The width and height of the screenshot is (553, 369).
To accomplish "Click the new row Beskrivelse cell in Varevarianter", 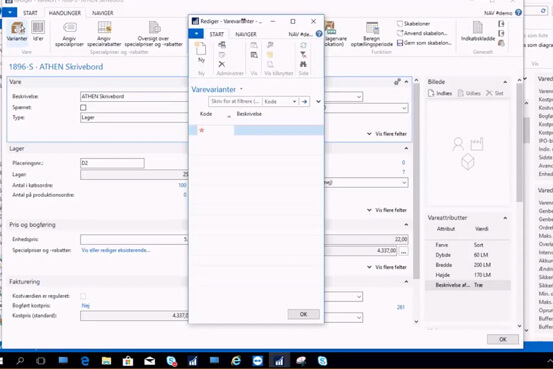I will pyautogui.click(x=279, y=130).
